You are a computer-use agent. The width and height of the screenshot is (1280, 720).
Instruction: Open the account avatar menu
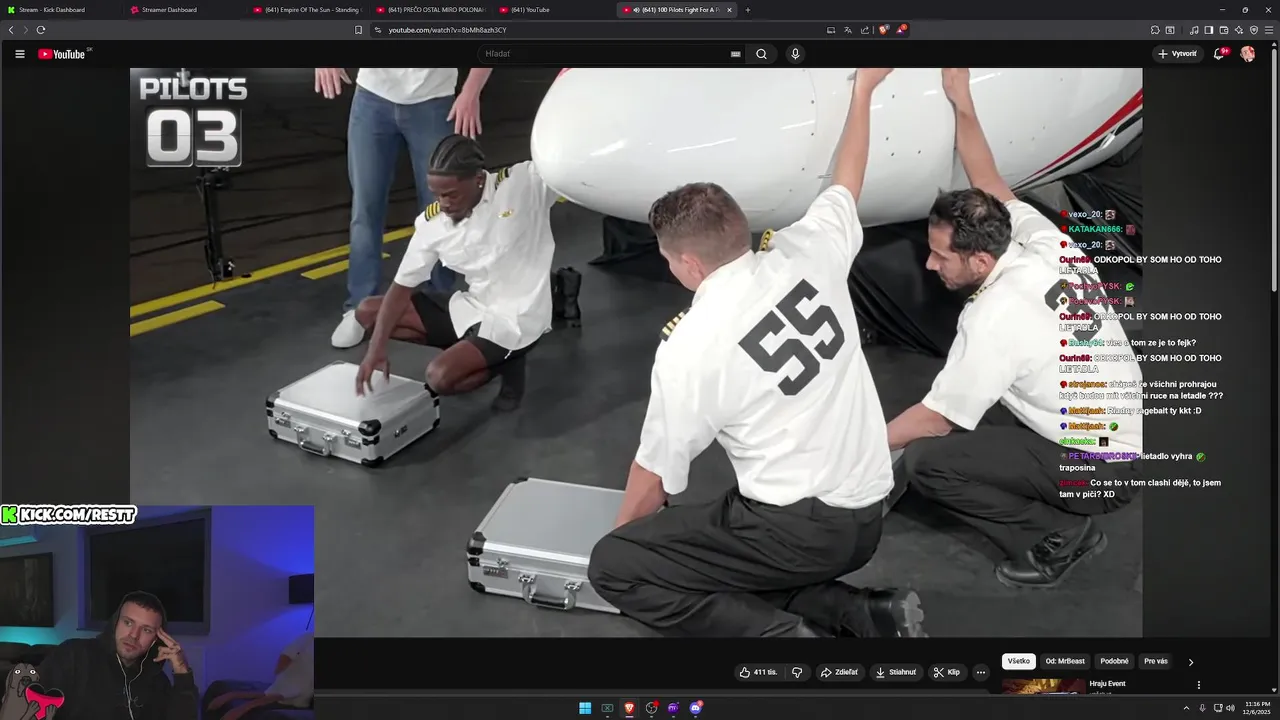[x=1248, y=54]
